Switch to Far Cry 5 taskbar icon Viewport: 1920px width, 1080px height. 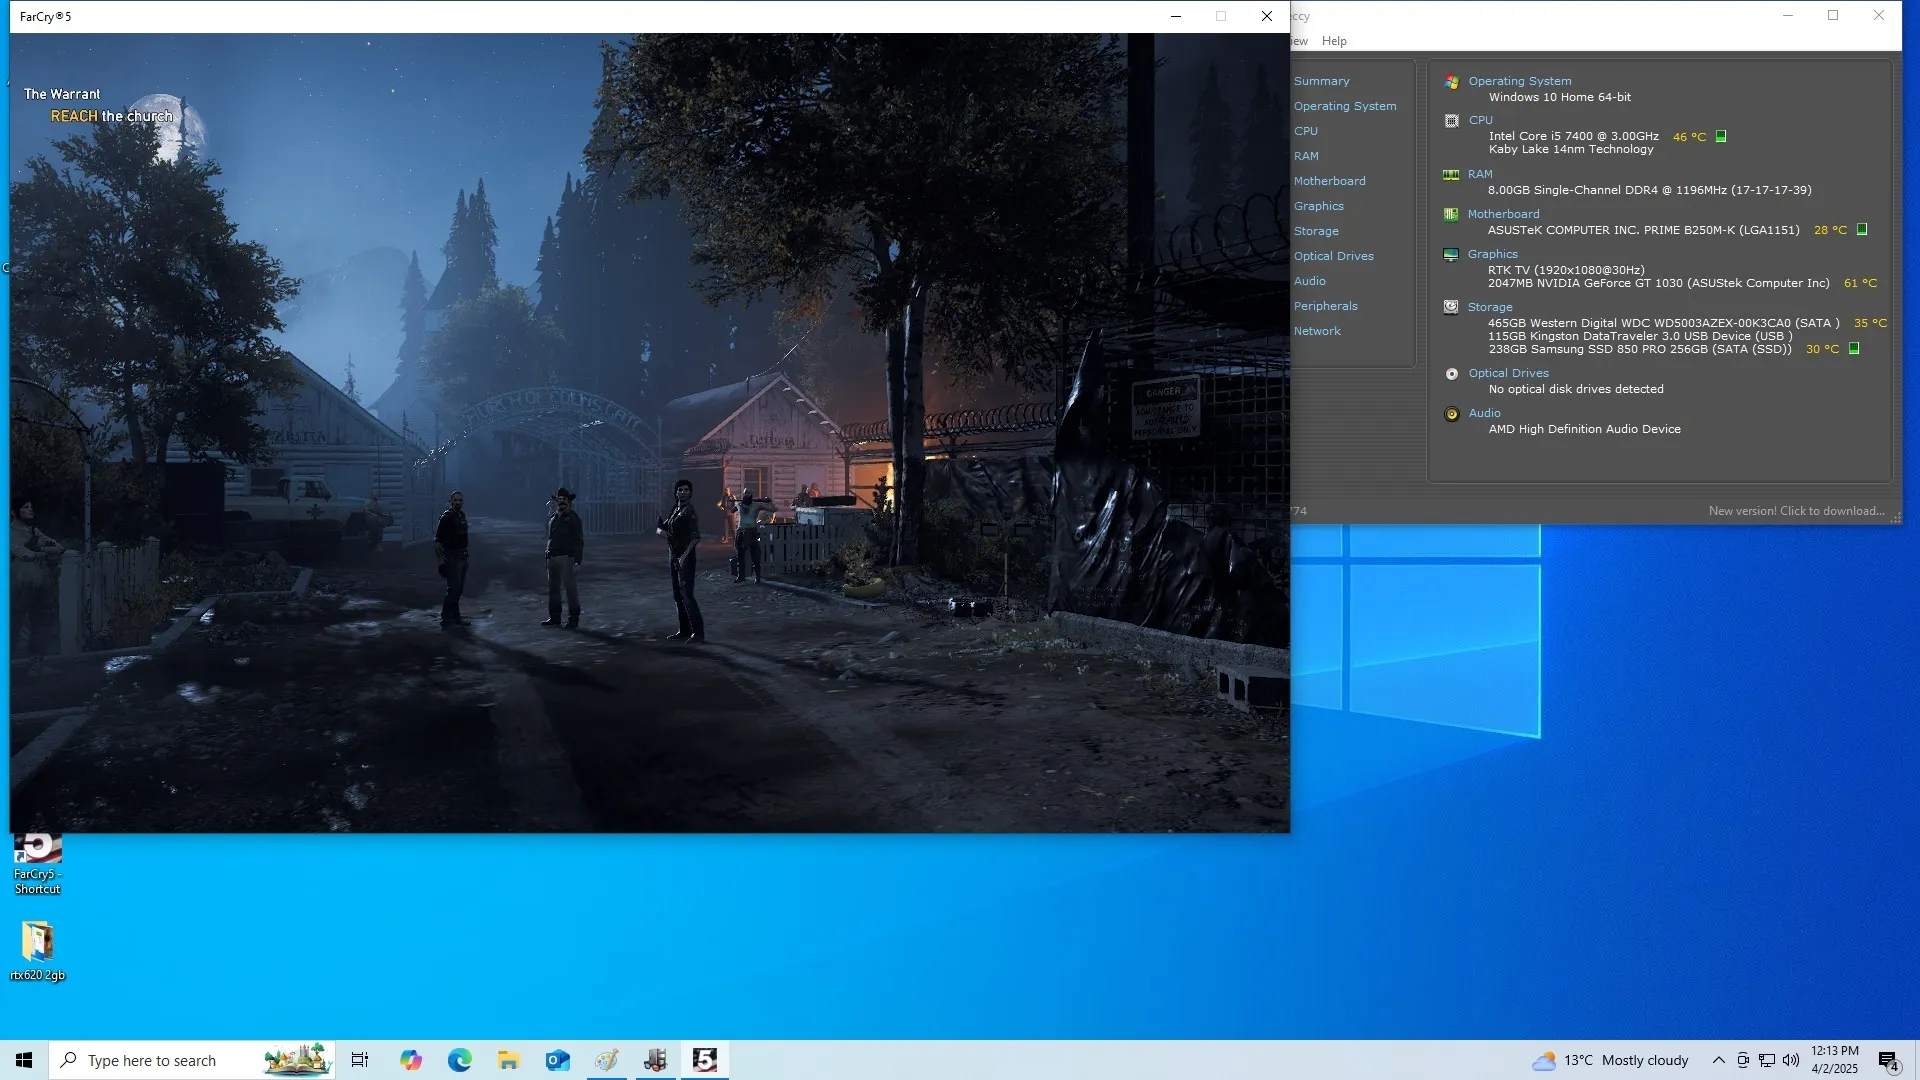tap(705, 1060)
